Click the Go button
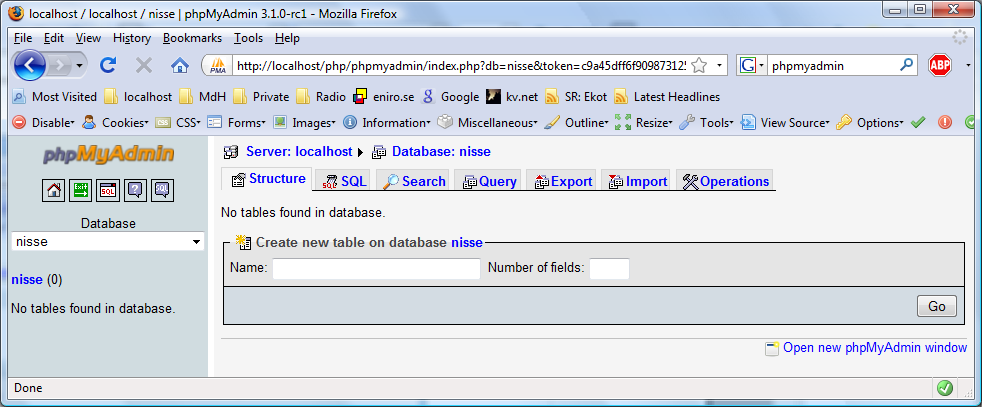 pos(936,306)
